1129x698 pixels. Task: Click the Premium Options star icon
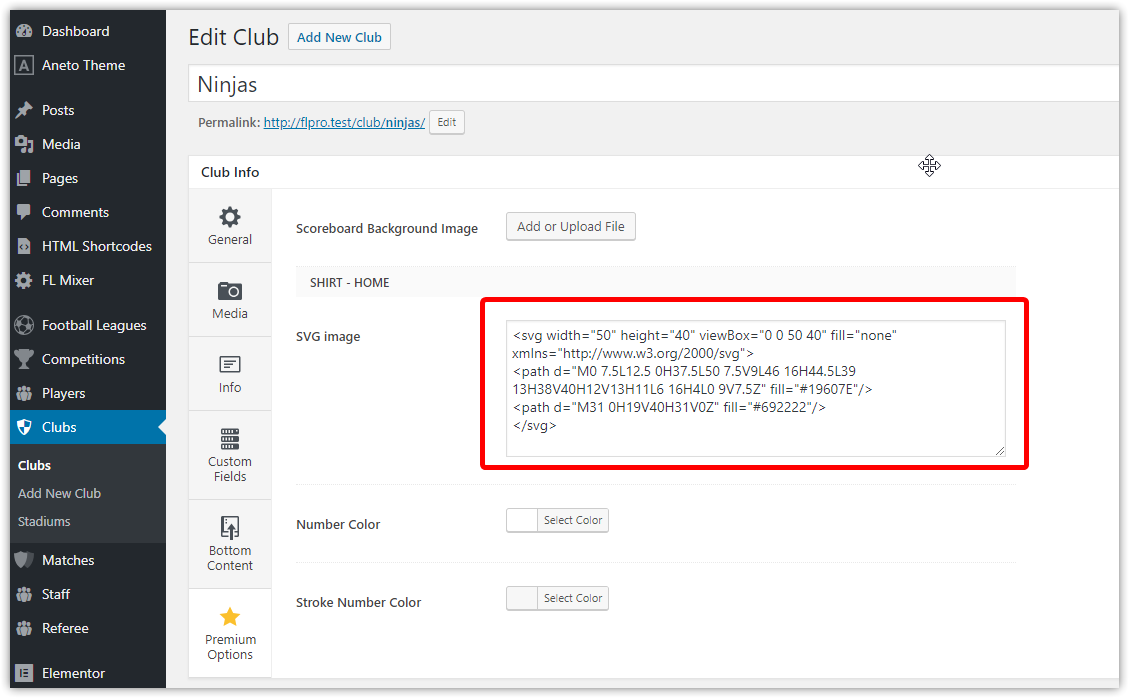pyautogui.click(x=230, y=617)
